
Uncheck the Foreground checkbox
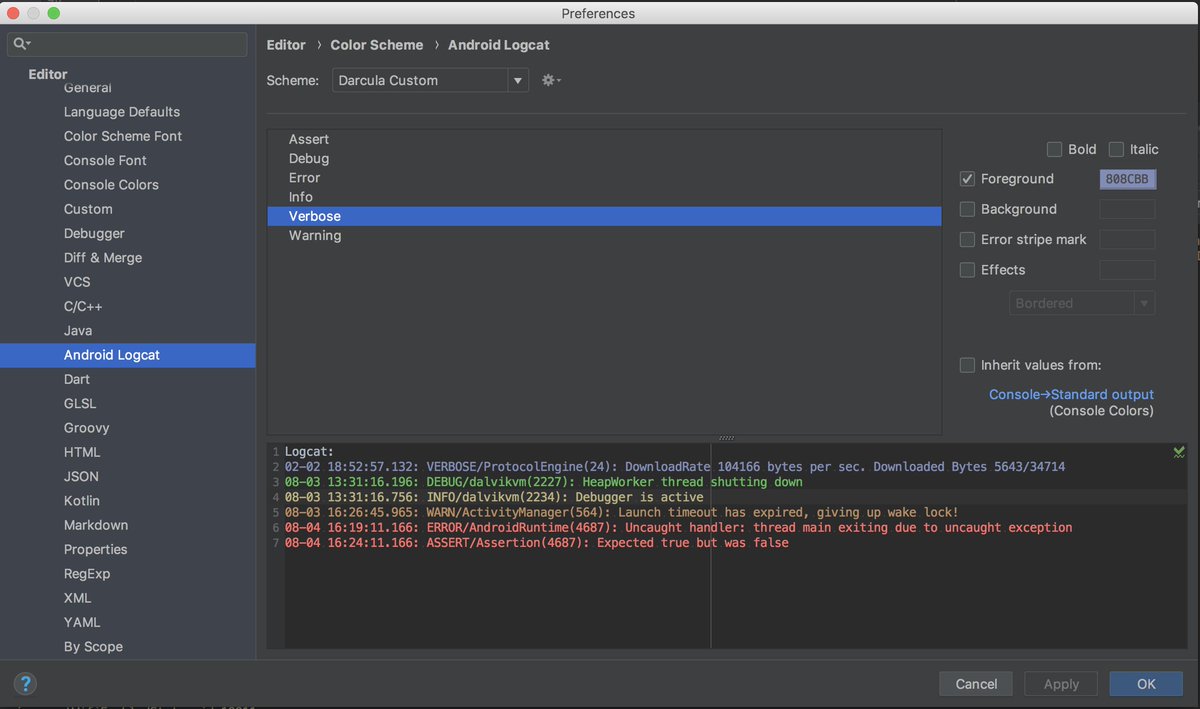[967, 179]
